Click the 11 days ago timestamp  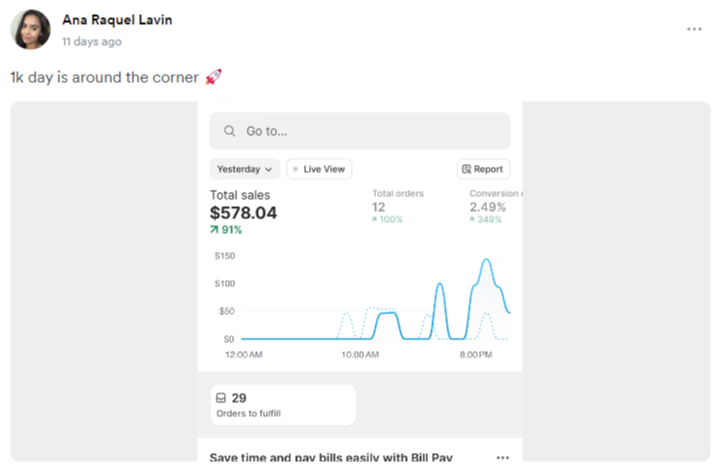tap(92, 42)
